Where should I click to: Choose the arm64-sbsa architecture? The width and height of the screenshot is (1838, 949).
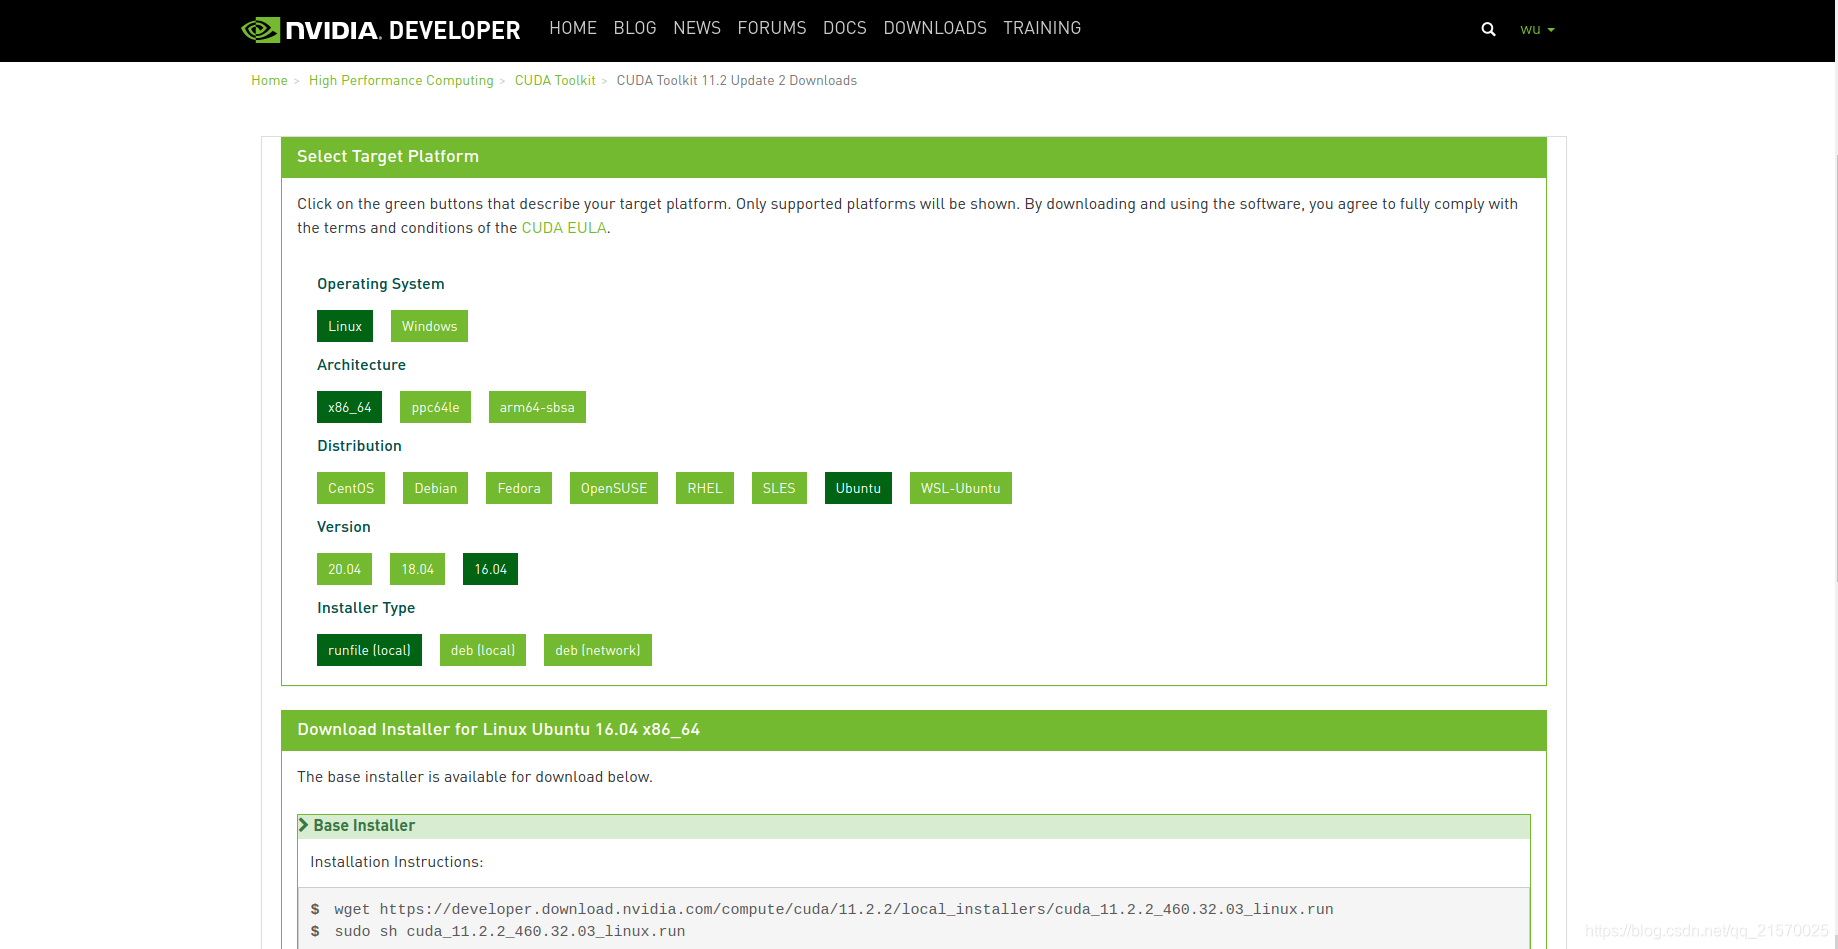tap(537, 407)
